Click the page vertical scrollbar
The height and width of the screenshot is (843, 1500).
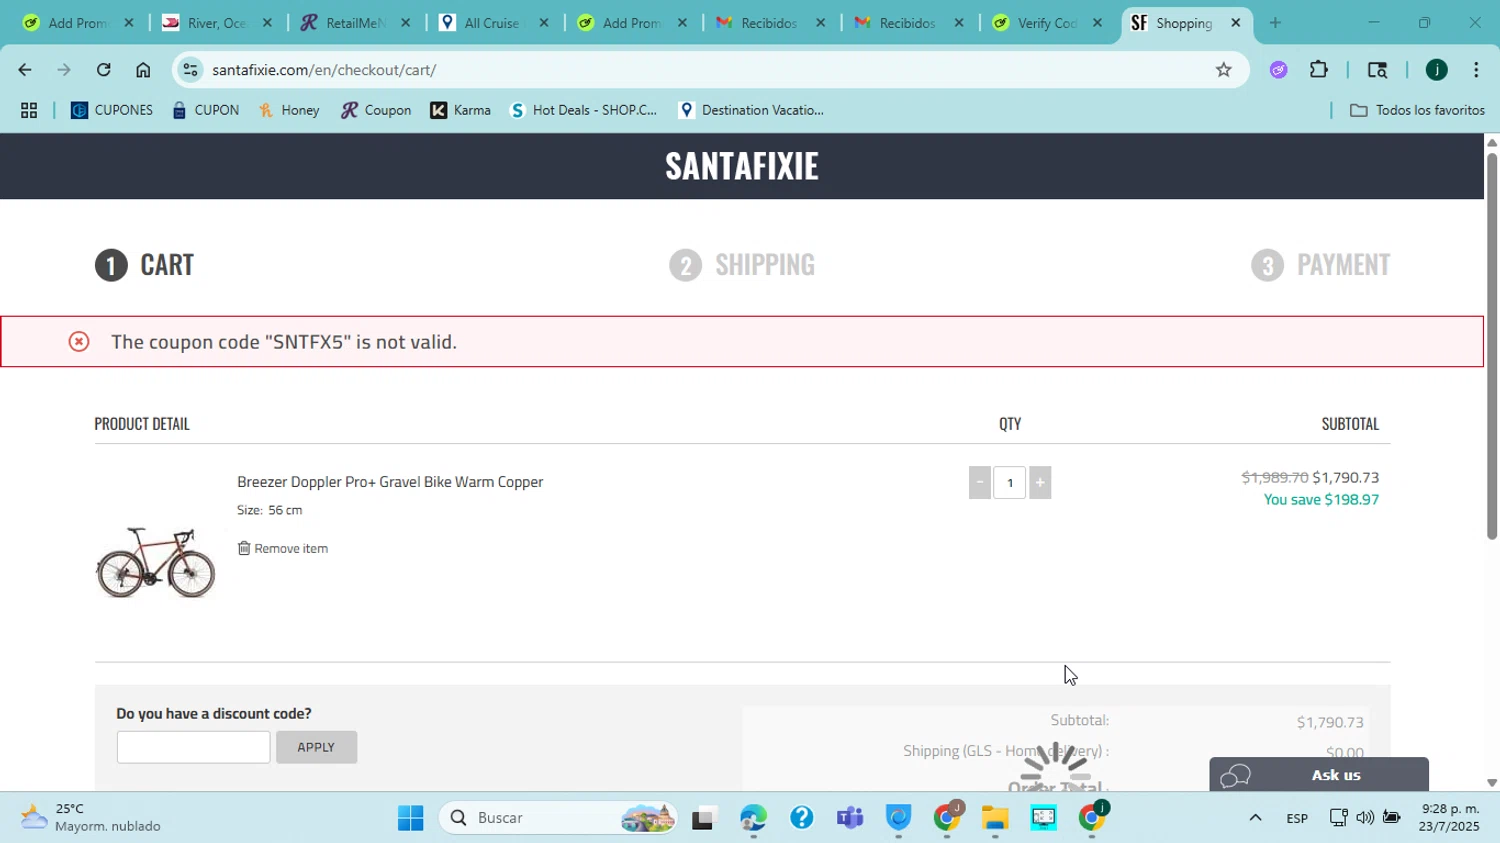click(x=1492, y=345)
